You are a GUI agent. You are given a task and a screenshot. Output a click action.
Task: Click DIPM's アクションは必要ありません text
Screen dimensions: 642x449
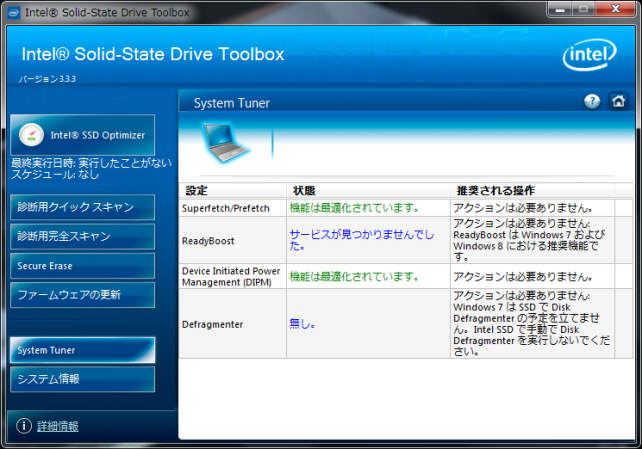point(522,276)
